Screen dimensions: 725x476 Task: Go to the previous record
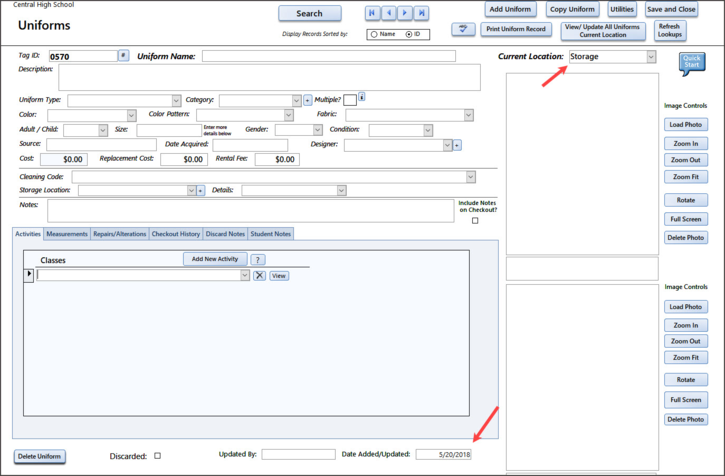[x=389, y=13]
